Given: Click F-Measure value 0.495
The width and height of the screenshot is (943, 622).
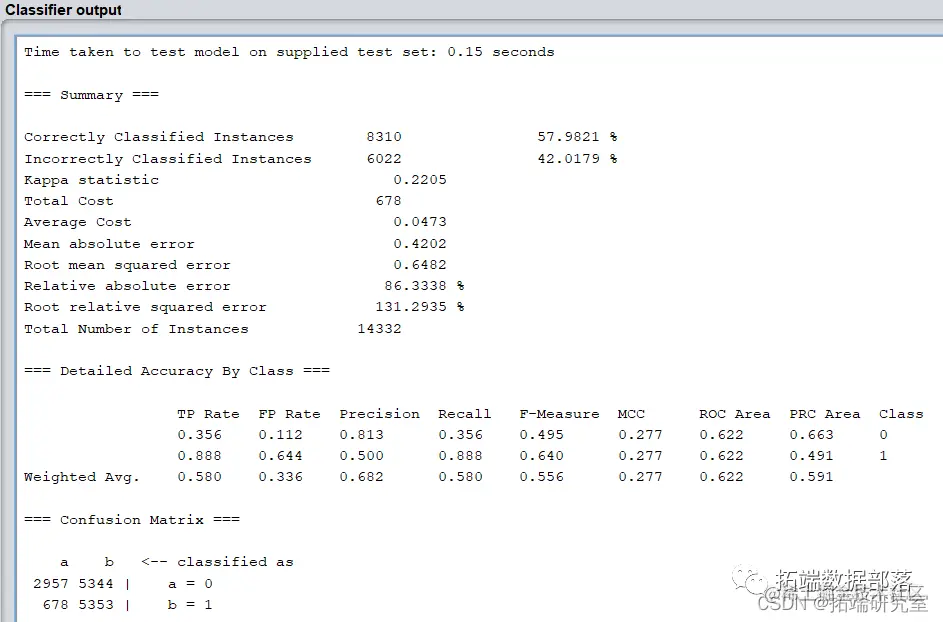Looking at the screenshot, I should [x=541, y=435].
